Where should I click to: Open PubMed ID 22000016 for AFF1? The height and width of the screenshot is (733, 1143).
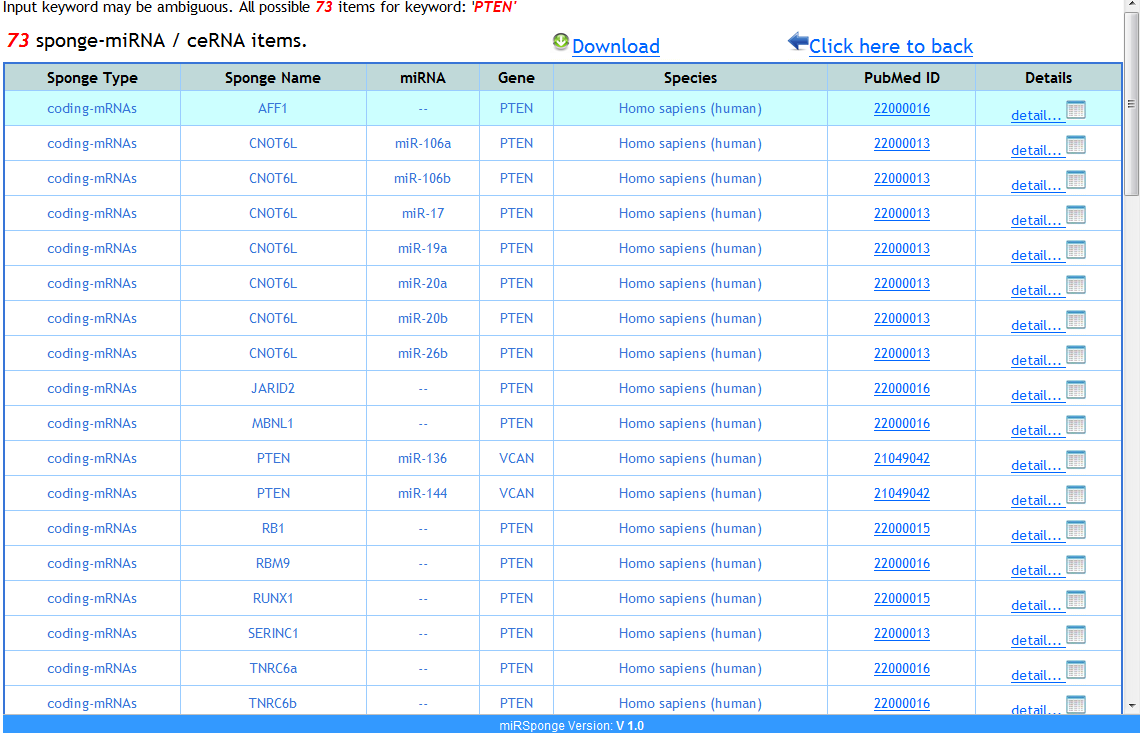901,108
